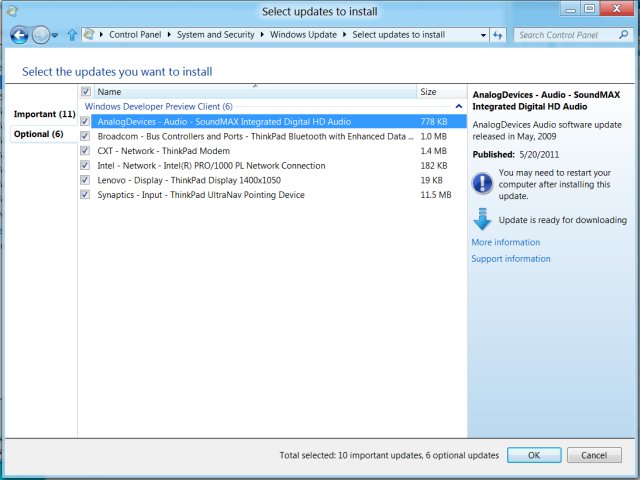This screenshot has width=640, height=480.
Task: Select Synaptics ThinkPad UltraNav Pointing Device row
Action: tap(279, 195)
